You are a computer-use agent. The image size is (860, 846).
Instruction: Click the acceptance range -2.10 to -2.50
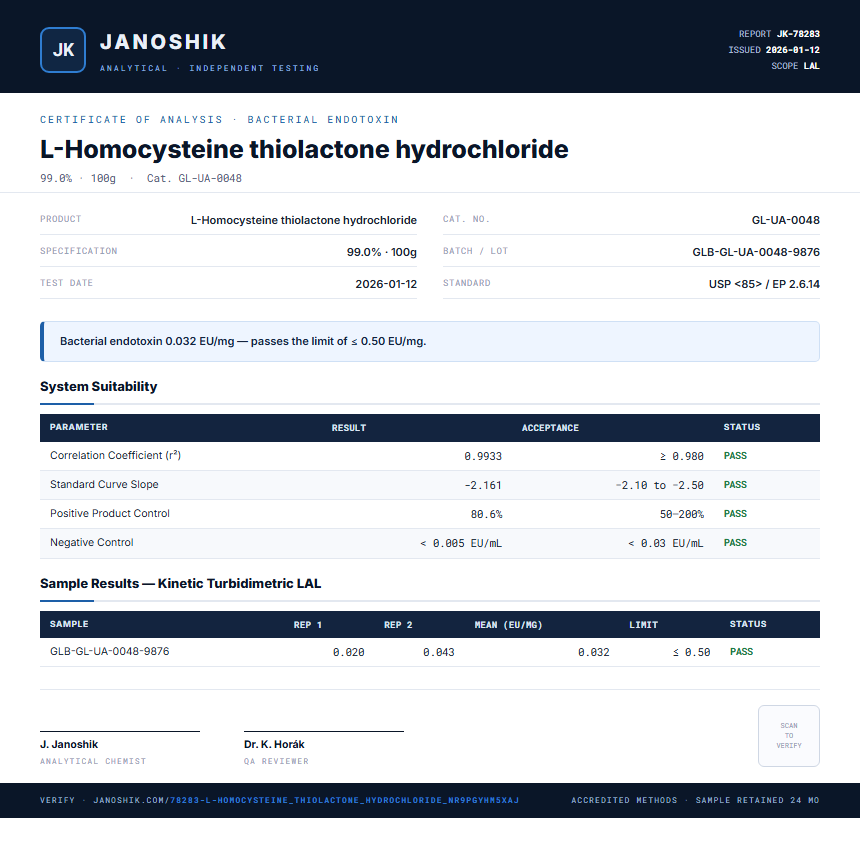[x=659, y=486]
